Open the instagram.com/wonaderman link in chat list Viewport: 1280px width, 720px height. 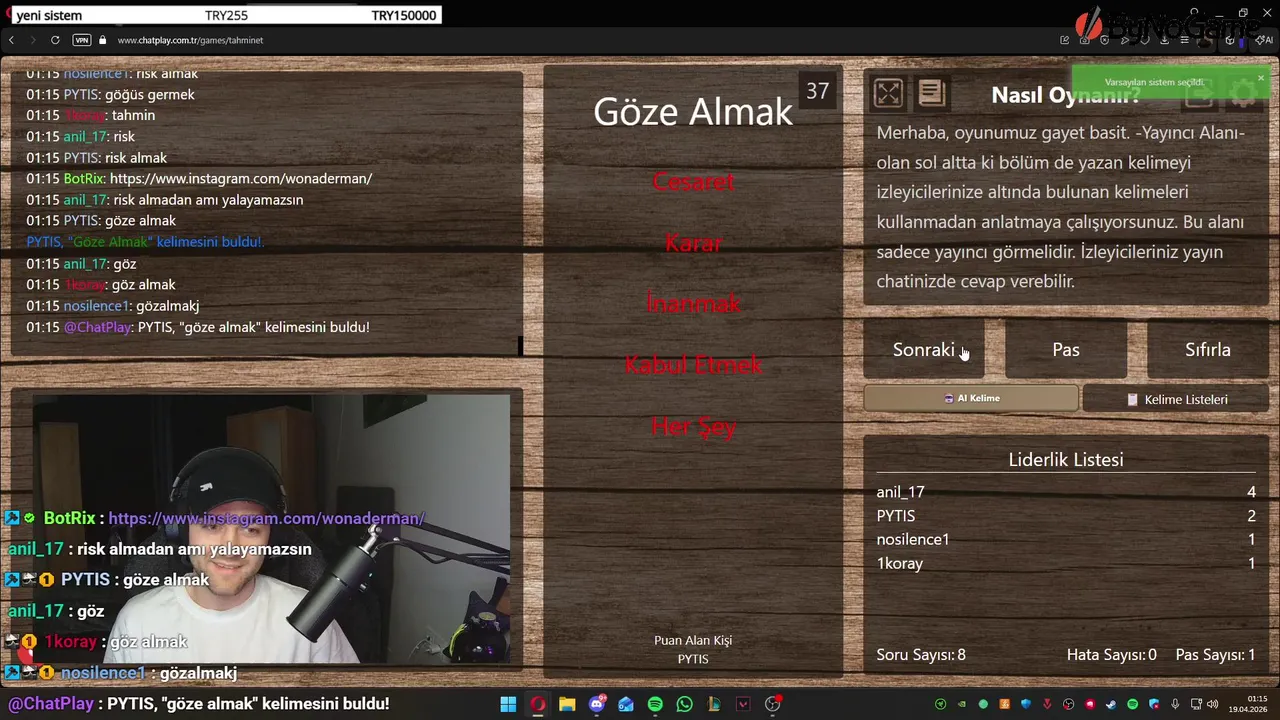pyautogui.click(x=241, y=178)
